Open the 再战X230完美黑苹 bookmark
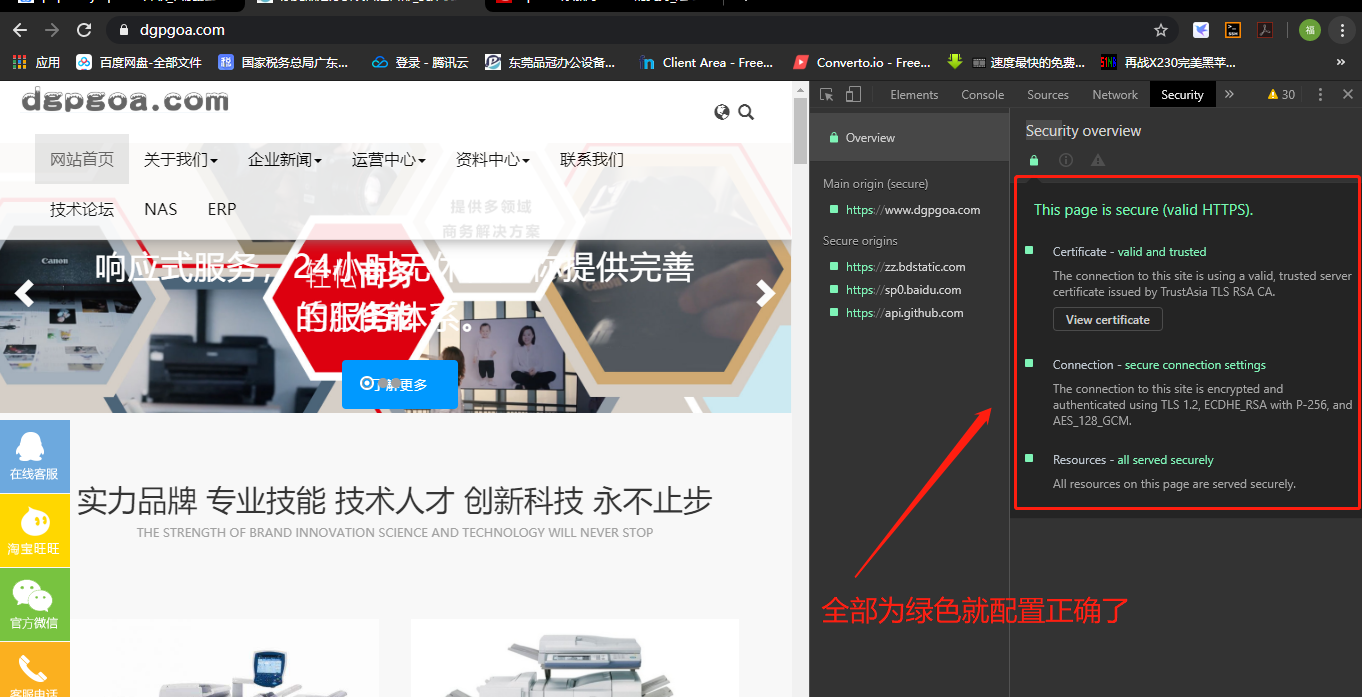Image resolution: width=1362 pixels, height=697 pixels. (x=1168, y=62)
